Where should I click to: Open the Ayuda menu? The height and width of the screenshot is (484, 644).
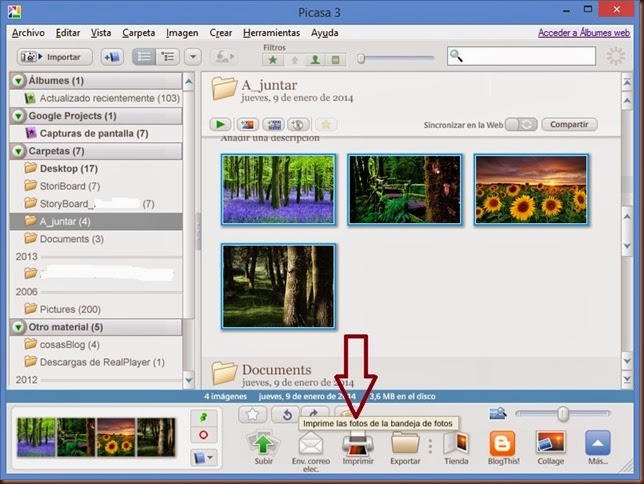(324, 32)
